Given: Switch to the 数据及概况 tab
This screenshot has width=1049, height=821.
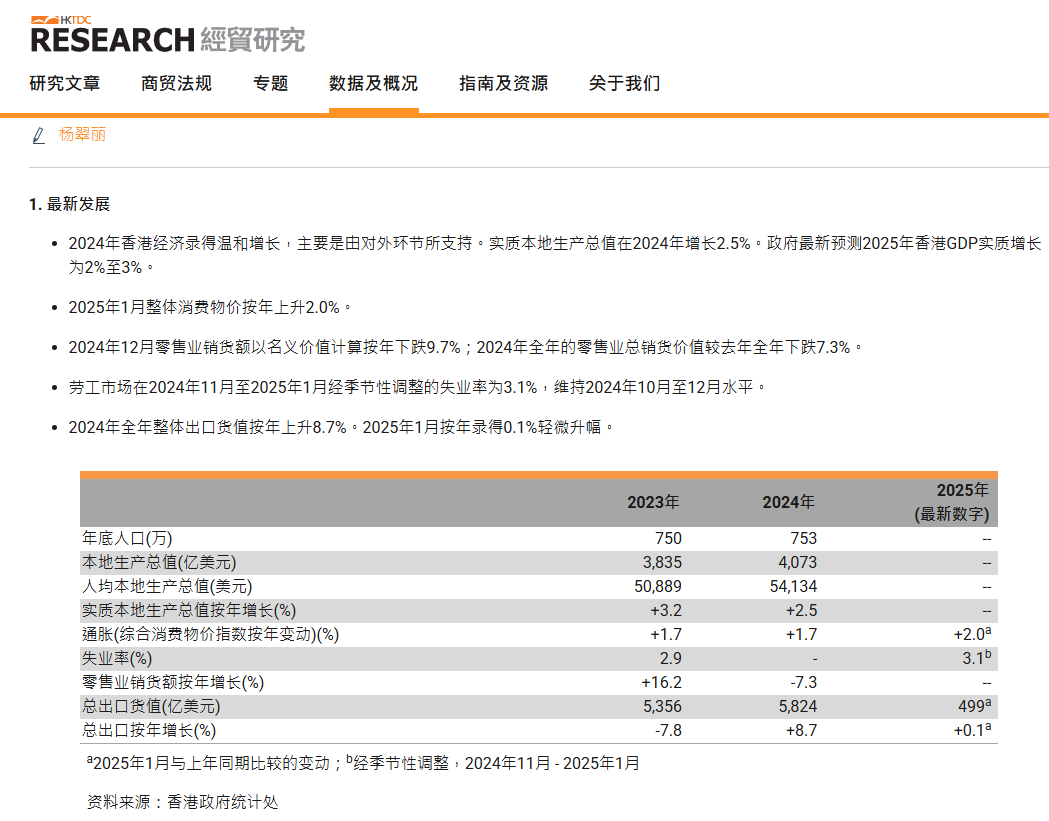Looking at the screenshot, I should 374,83.
